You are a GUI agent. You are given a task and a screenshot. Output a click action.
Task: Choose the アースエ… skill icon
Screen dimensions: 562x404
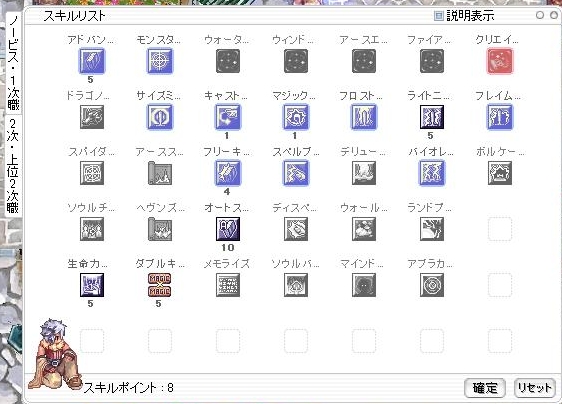[364, 61]
